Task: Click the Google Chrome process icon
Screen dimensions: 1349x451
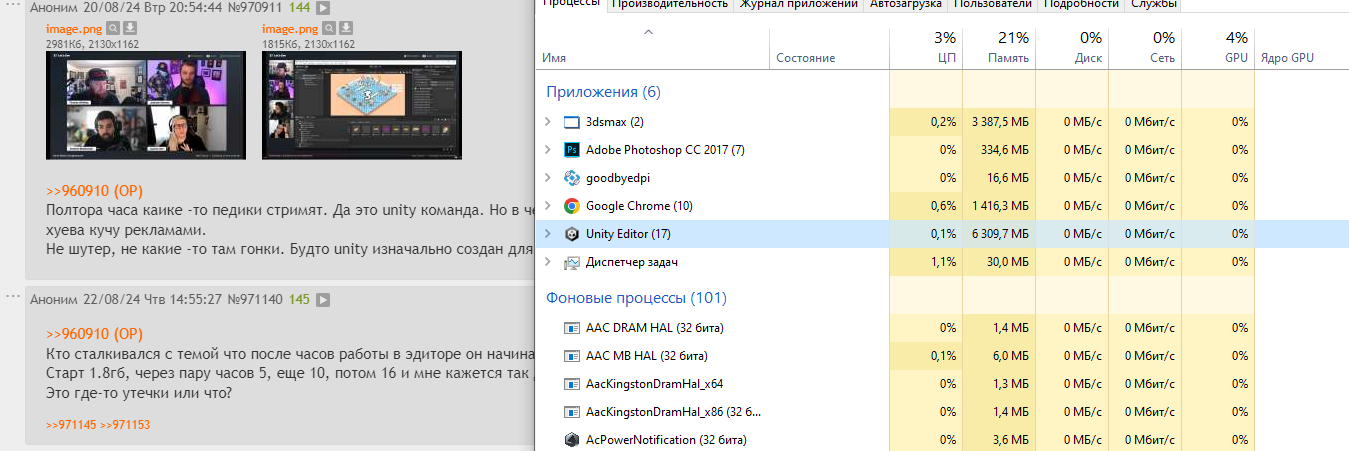Action: [x=572, y=206]
